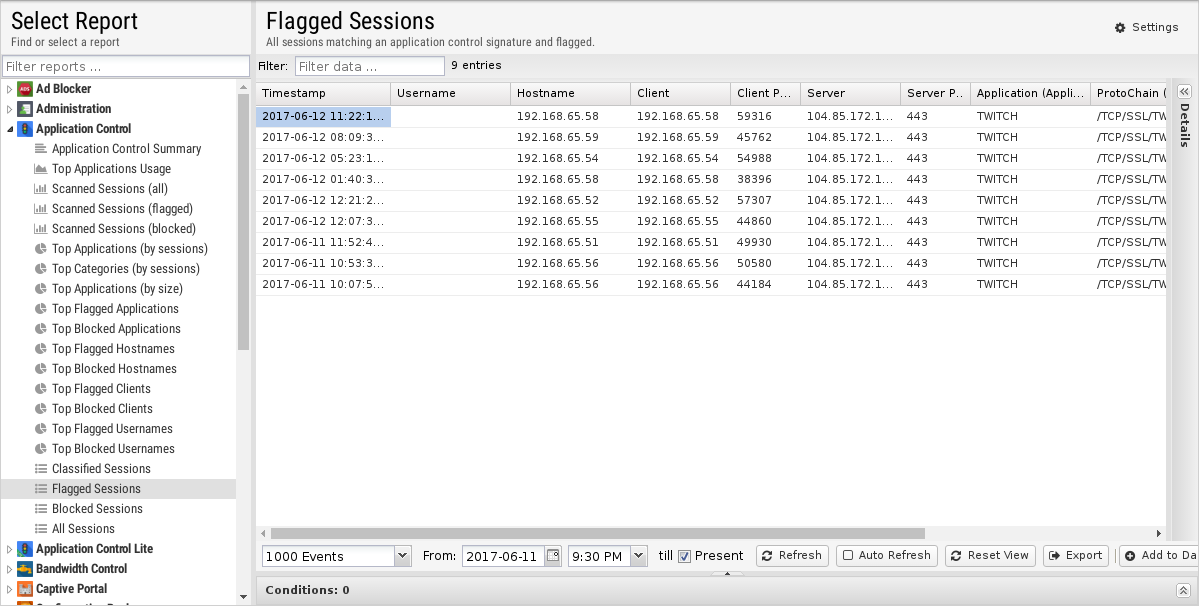Click the Settings gear icon

point(1120,28)
